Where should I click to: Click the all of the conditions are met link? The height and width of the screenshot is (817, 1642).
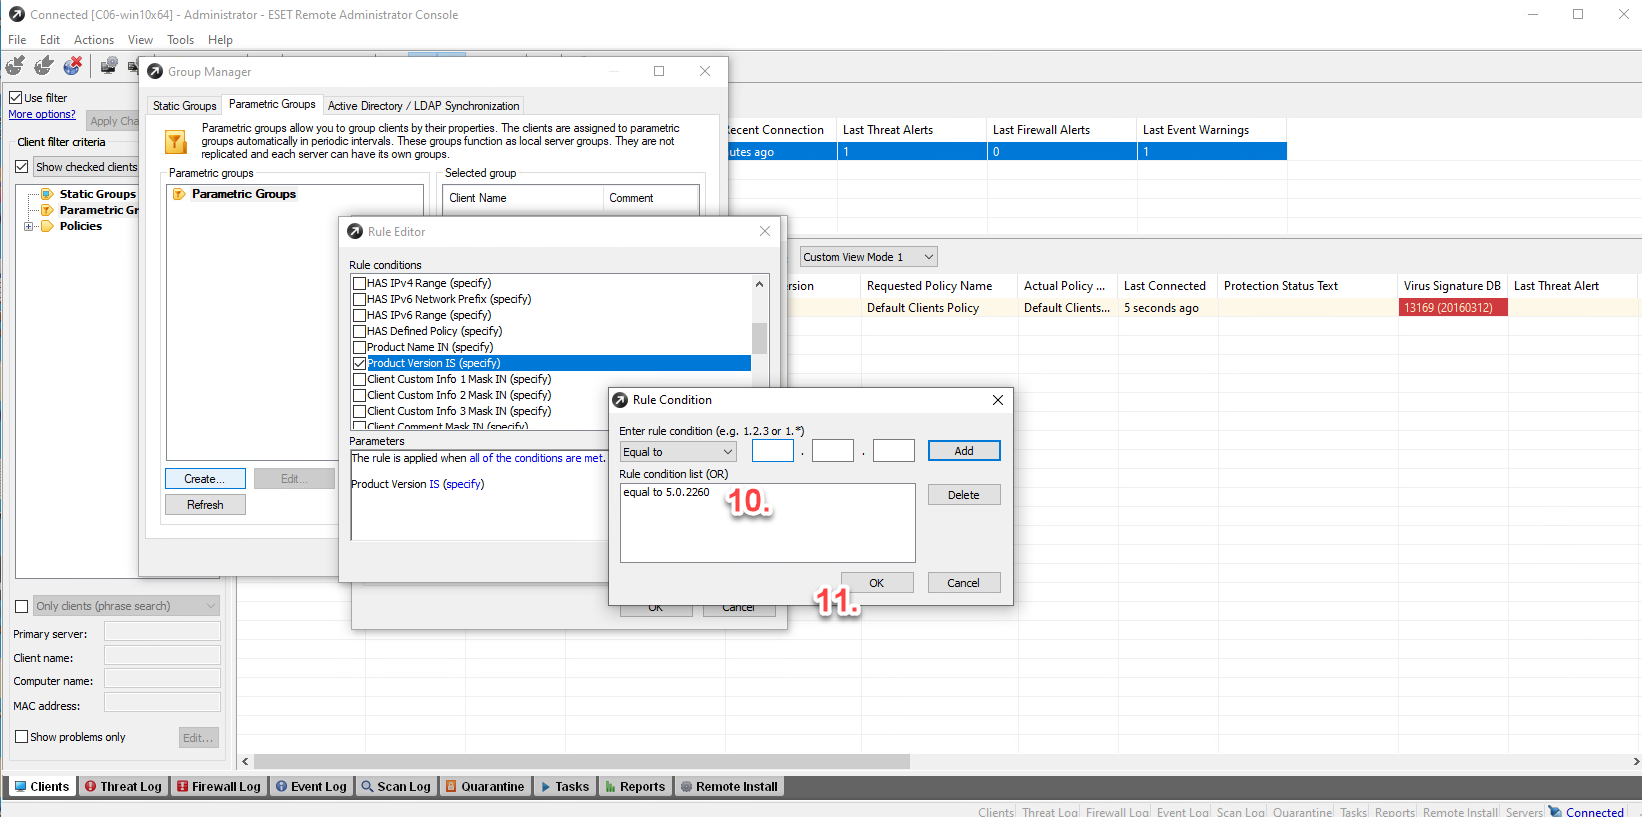[536, 458]
